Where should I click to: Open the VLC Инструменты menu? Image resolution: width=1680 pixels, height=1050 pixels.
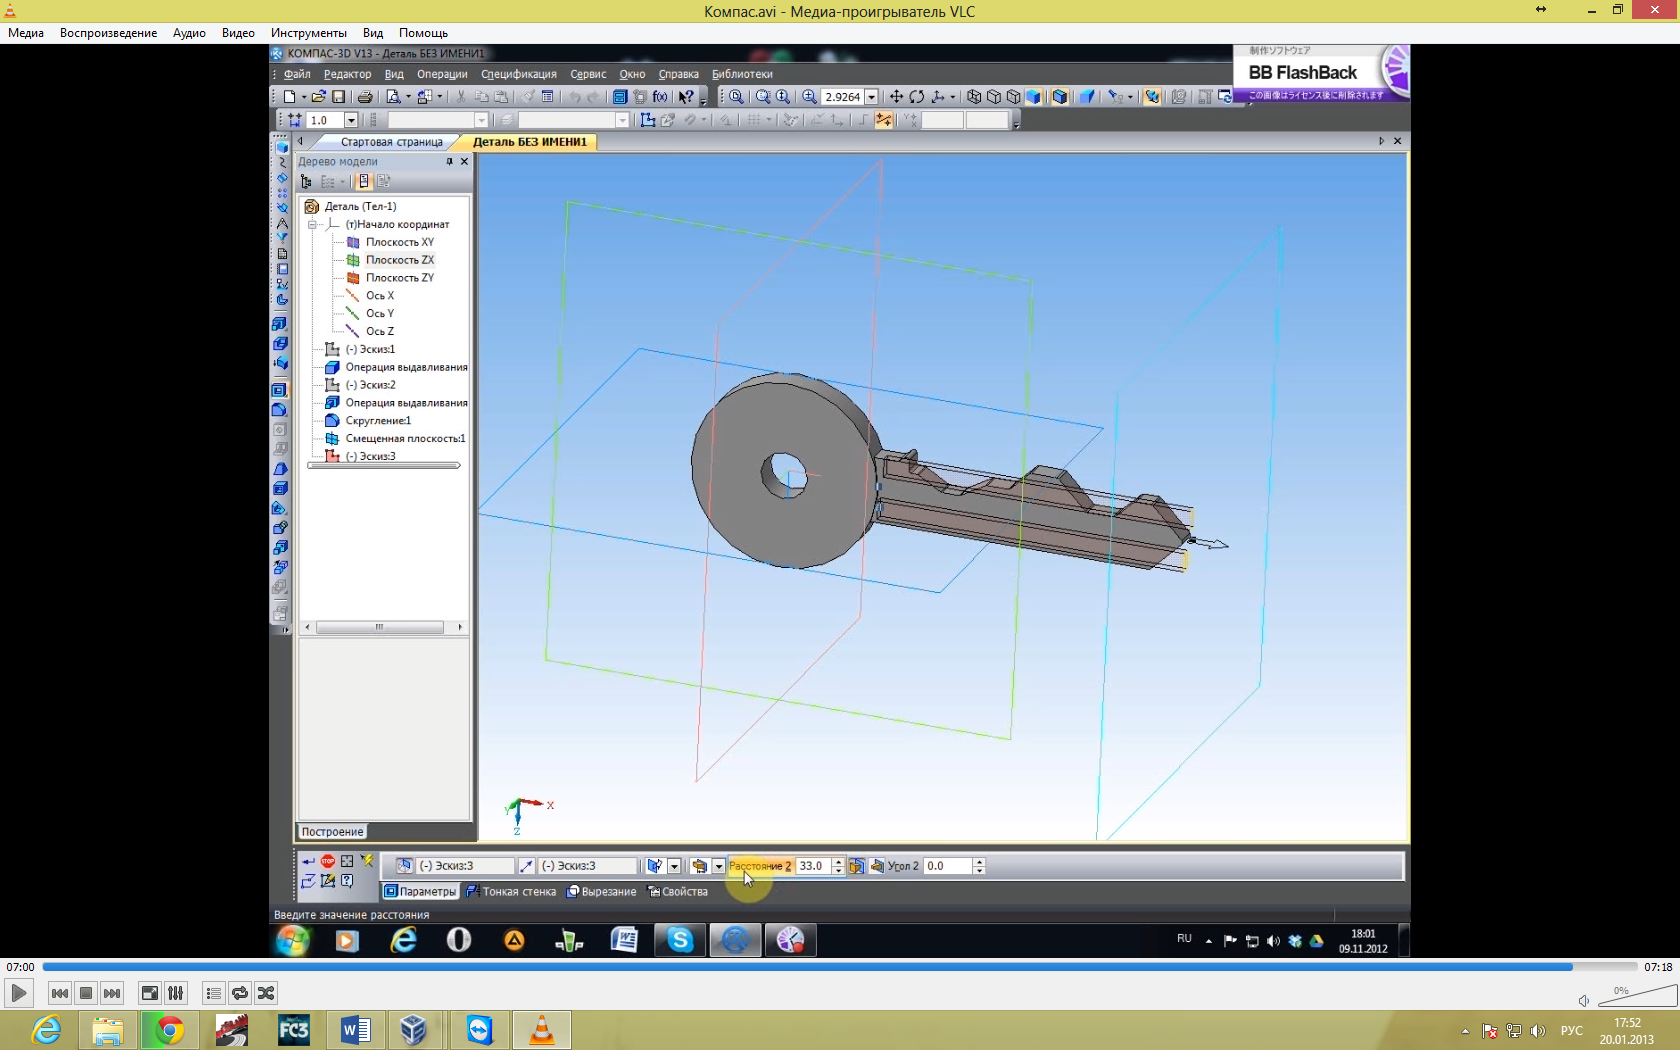[309, 33]
